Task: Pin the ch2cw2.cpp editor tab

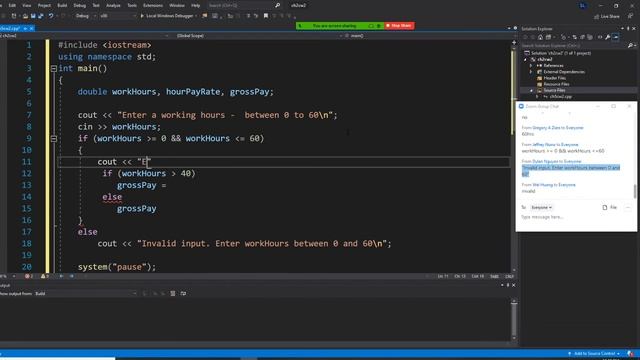Action: point(25,28)
